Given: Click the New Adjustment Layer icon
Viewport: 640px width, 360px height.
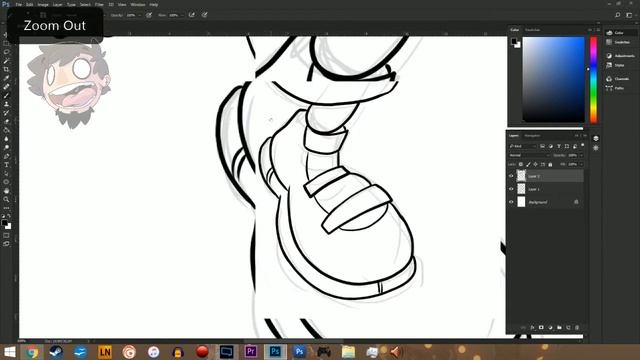Looking at the screenshot, I should 550,327.
